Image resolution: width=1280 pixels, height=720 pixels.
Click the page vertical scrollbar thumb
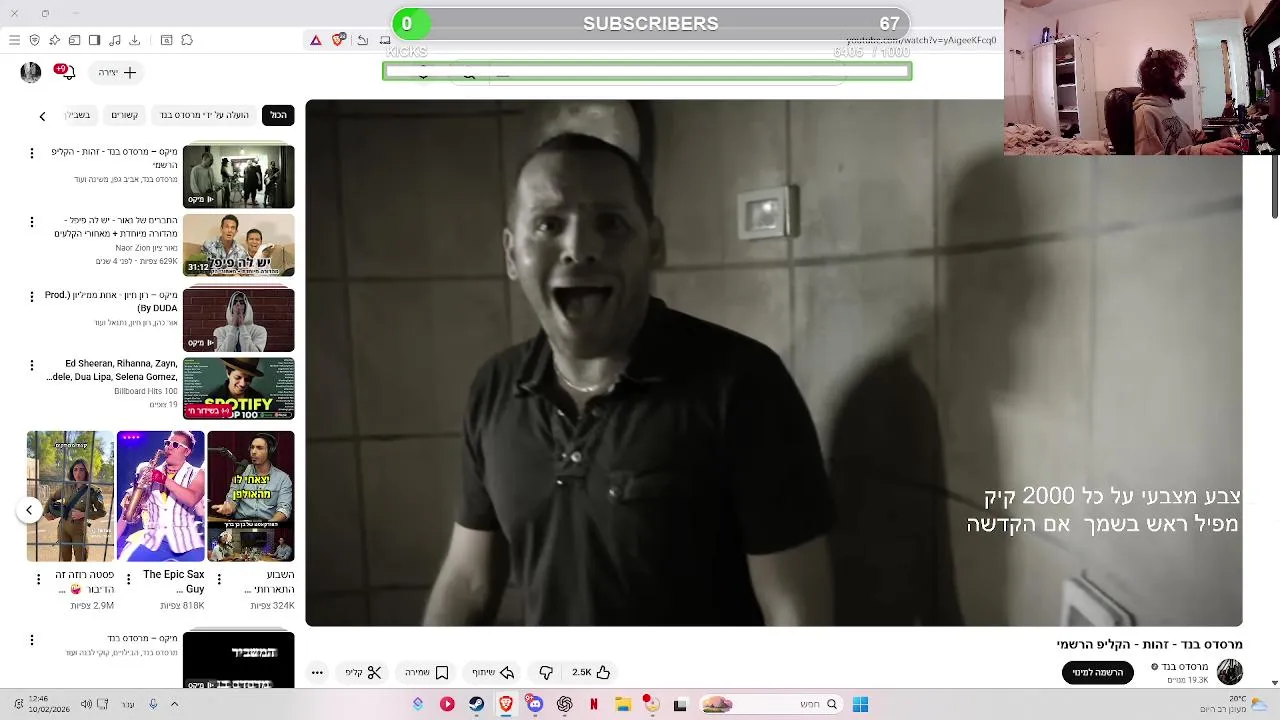pos(1275,185)
